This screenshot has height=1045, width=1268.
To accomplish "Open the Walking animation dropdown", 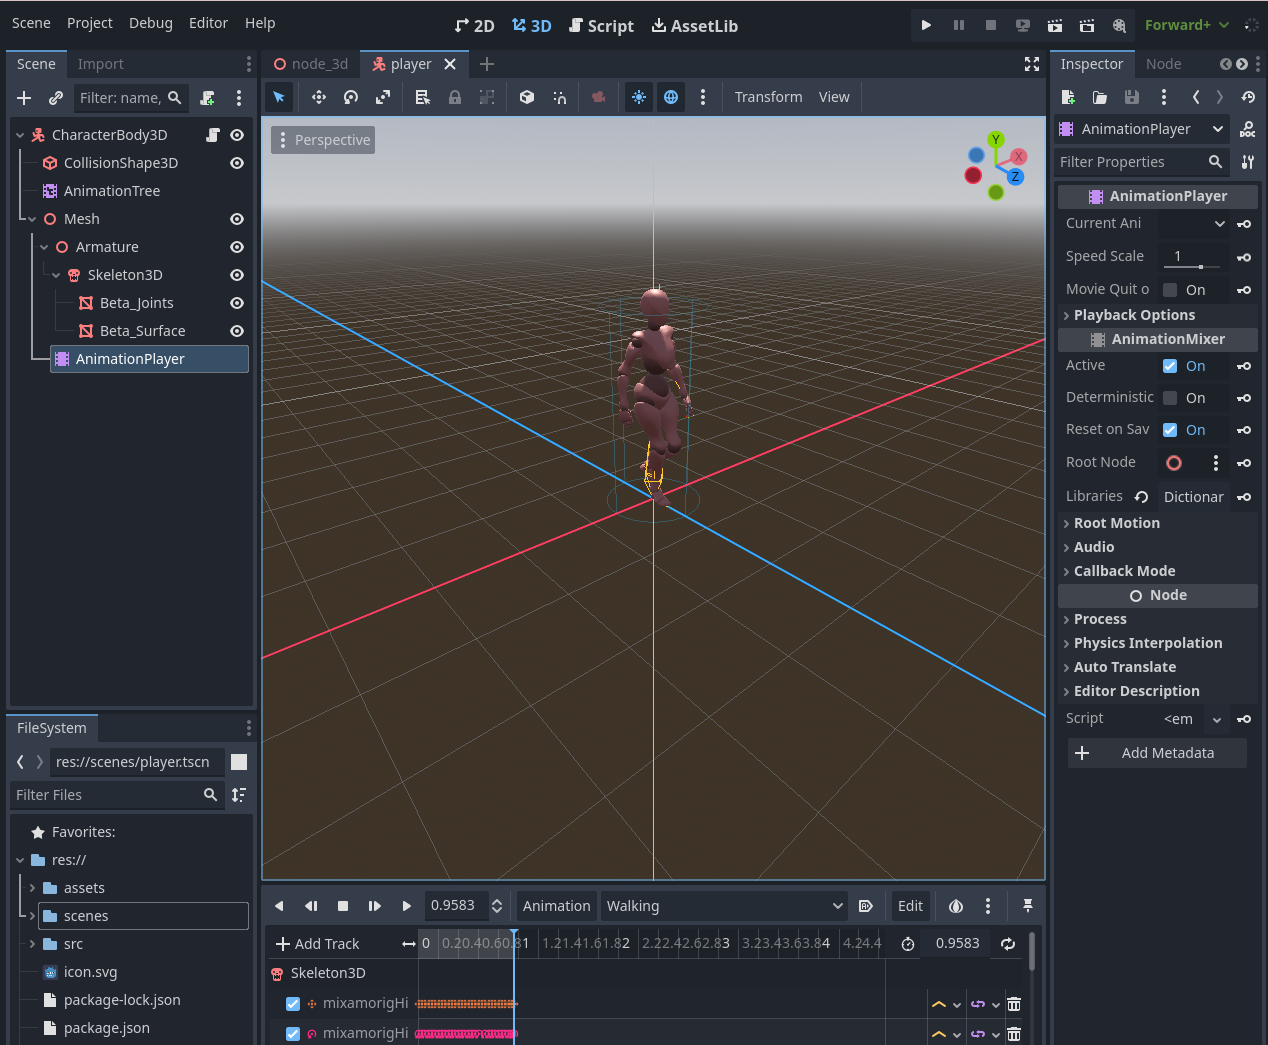I will (x=724, y=906).
